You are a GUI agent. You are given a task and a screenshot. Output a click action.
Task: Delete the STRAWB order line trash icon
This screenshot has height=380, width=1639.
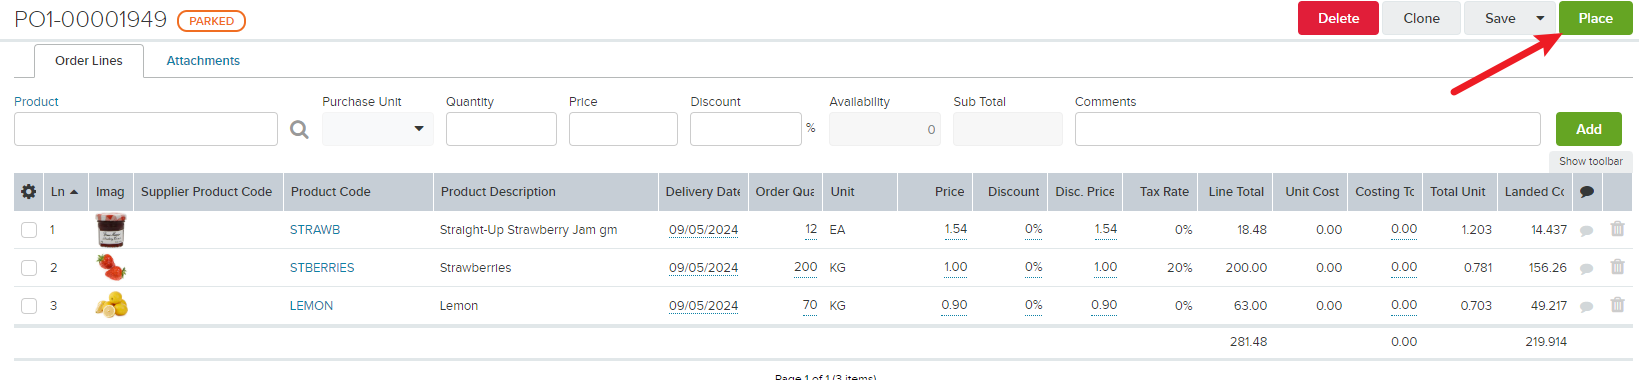pyautogui.click(x=1617, y=229)
